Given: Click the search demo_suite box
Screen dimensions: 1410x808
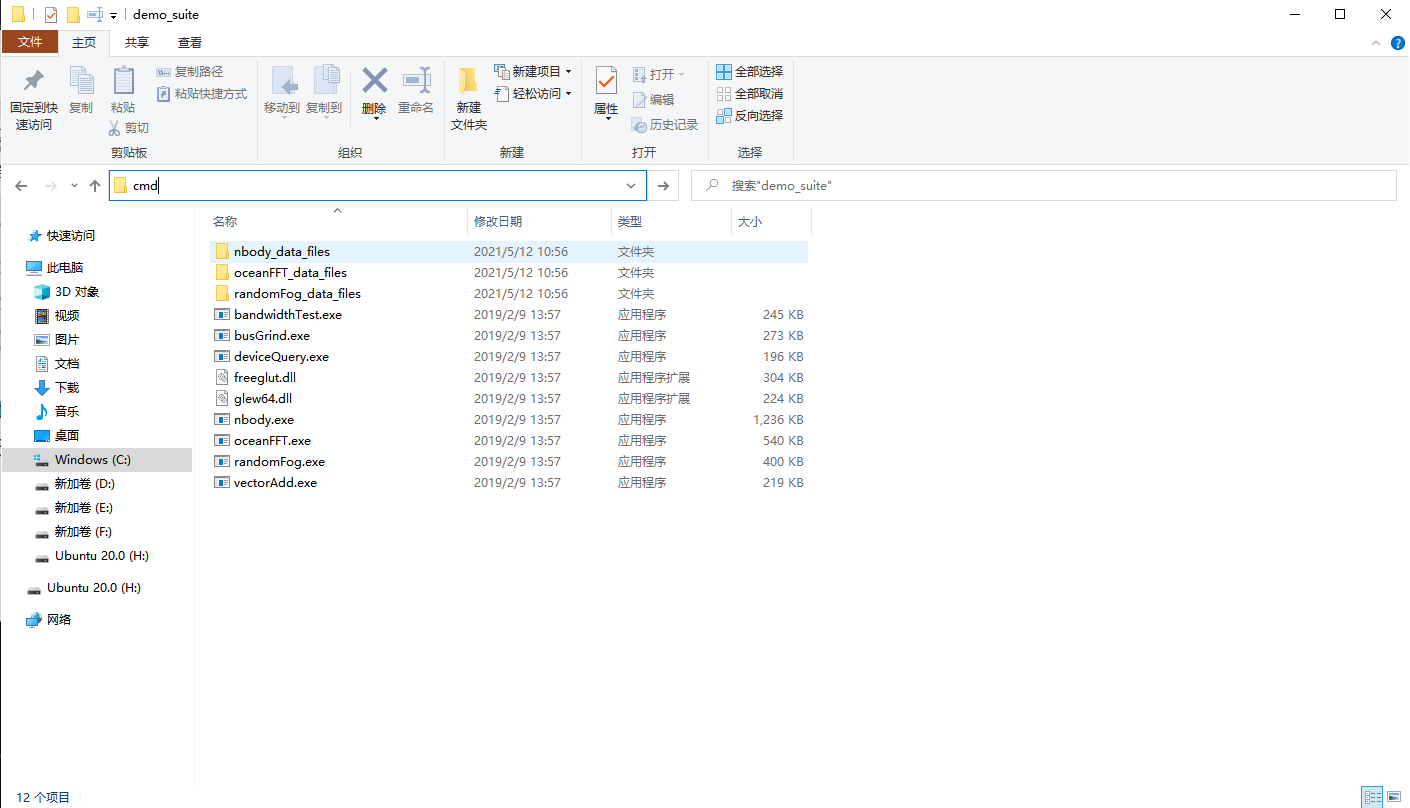Looking at the screenshot, I should point(1043,186).
